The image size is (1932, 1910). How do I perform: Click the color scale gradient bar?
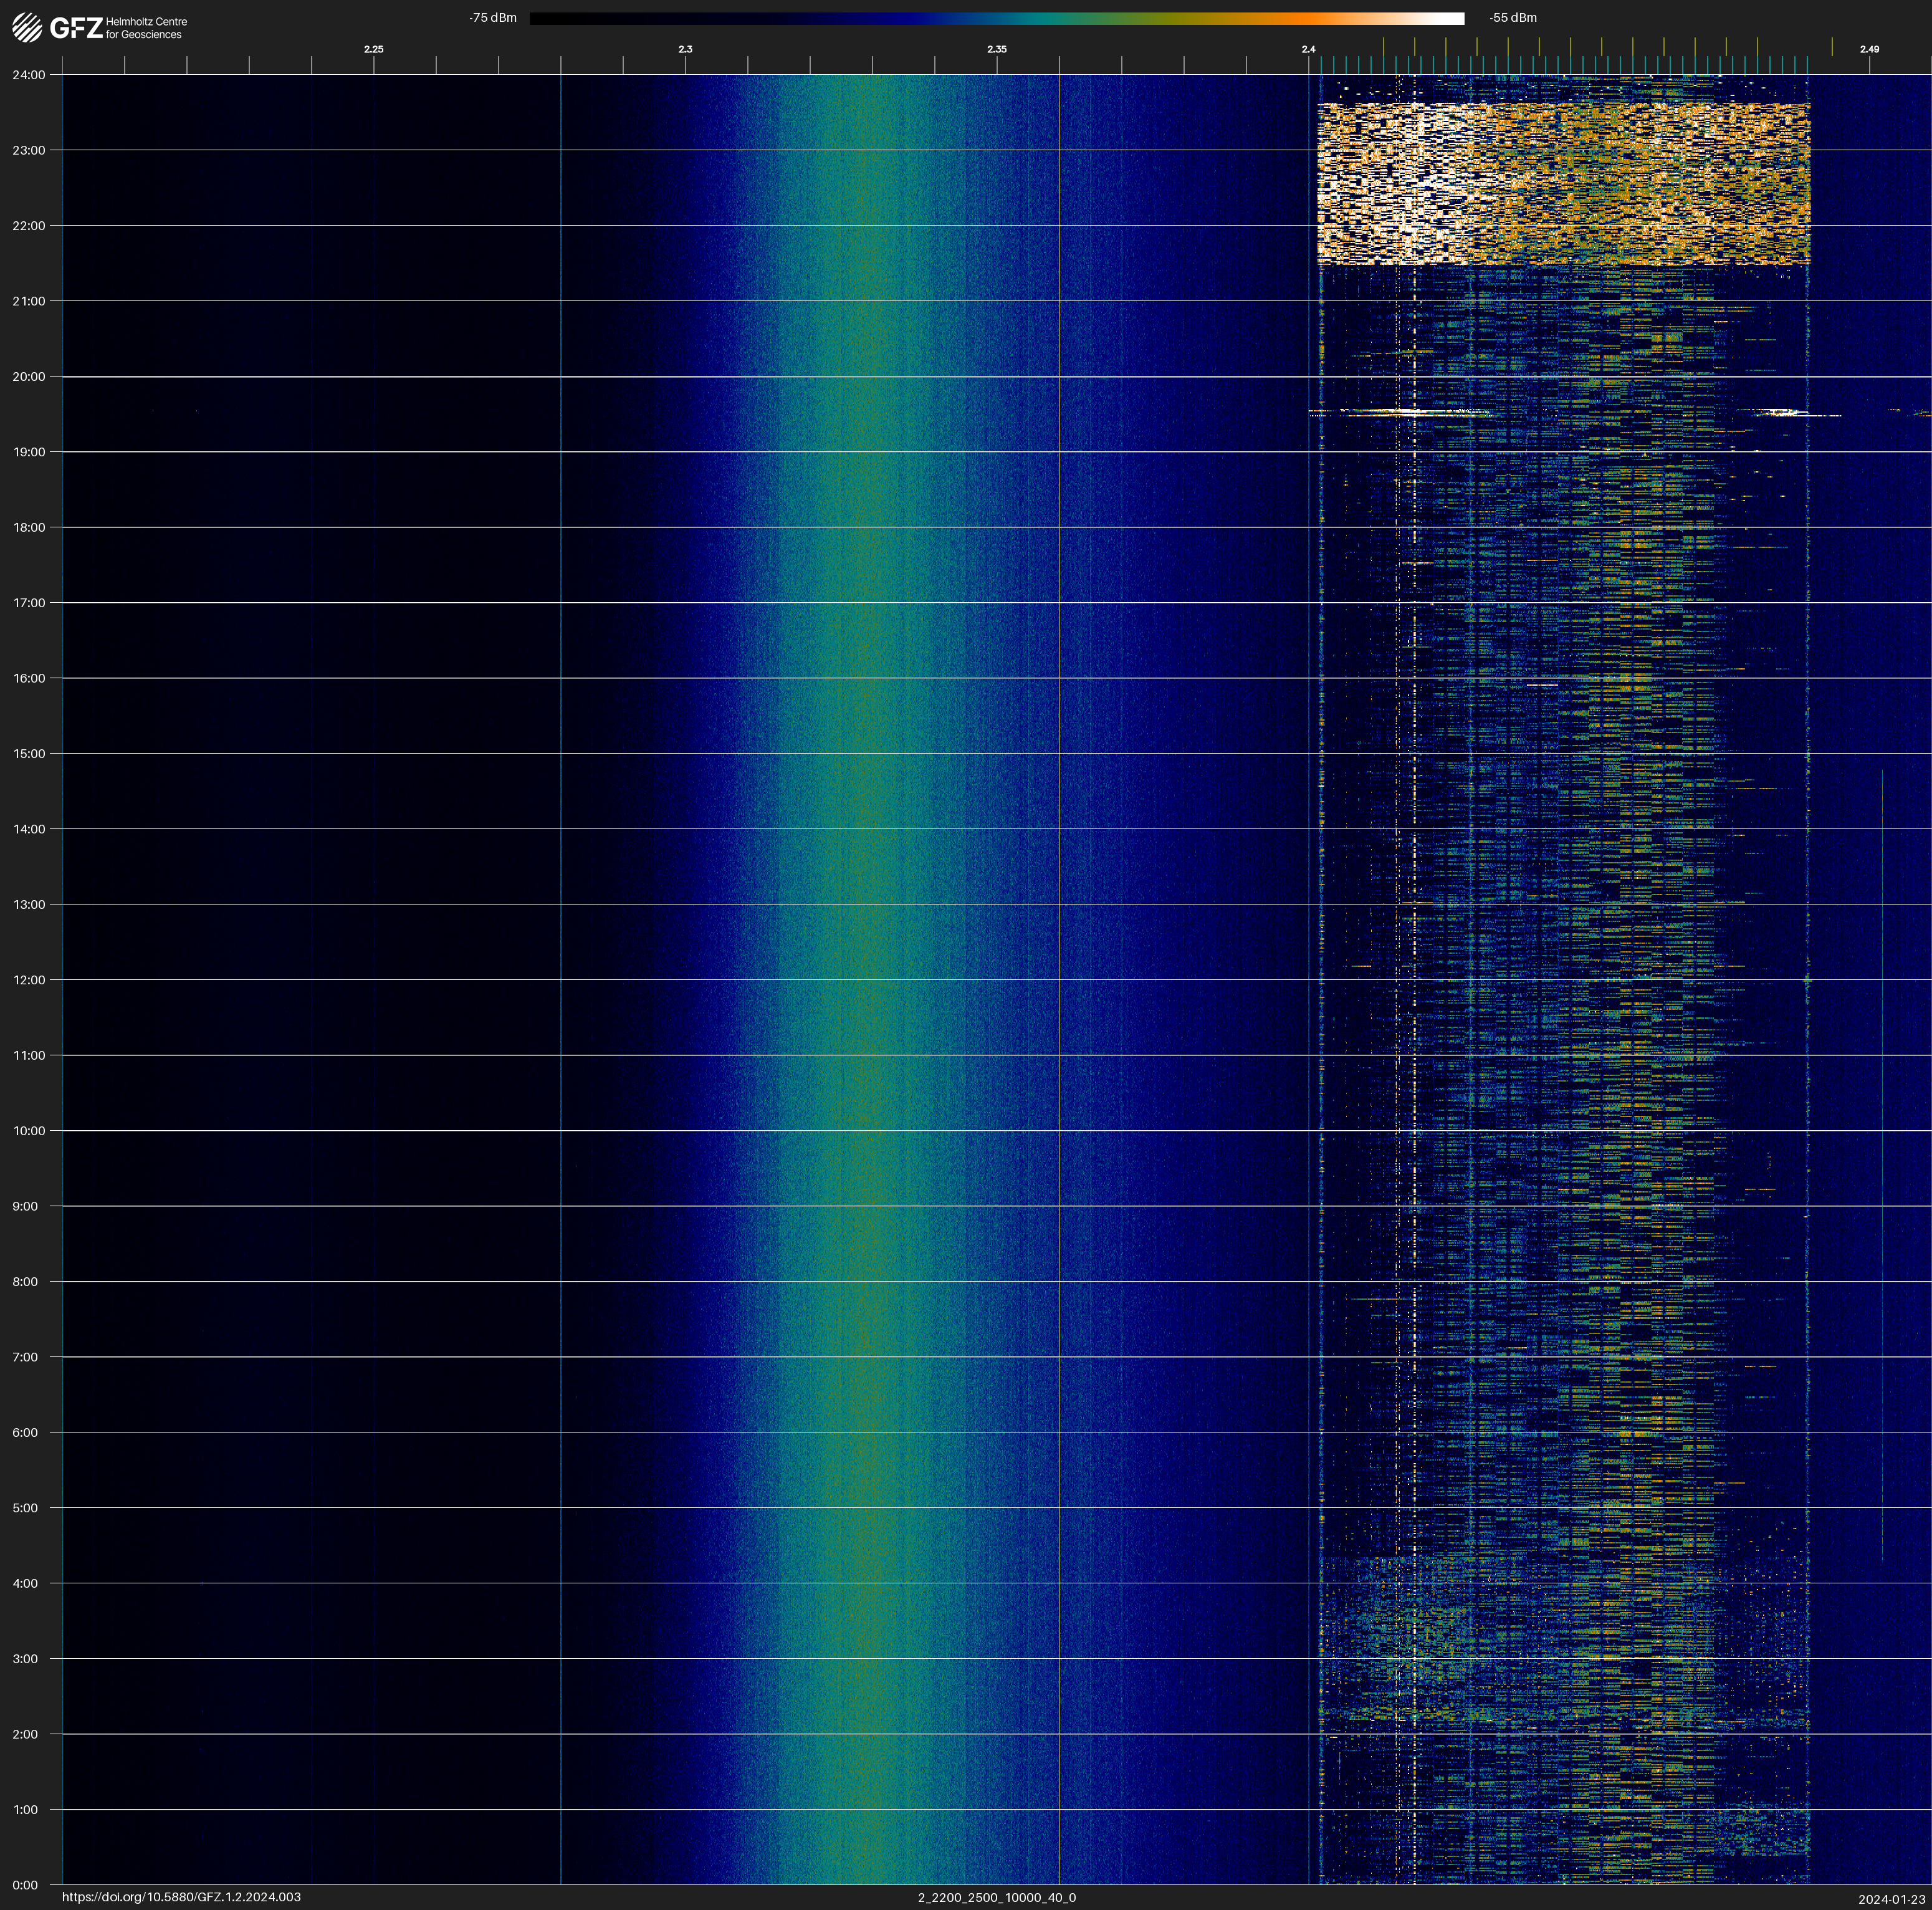click(x=996, y=18)
